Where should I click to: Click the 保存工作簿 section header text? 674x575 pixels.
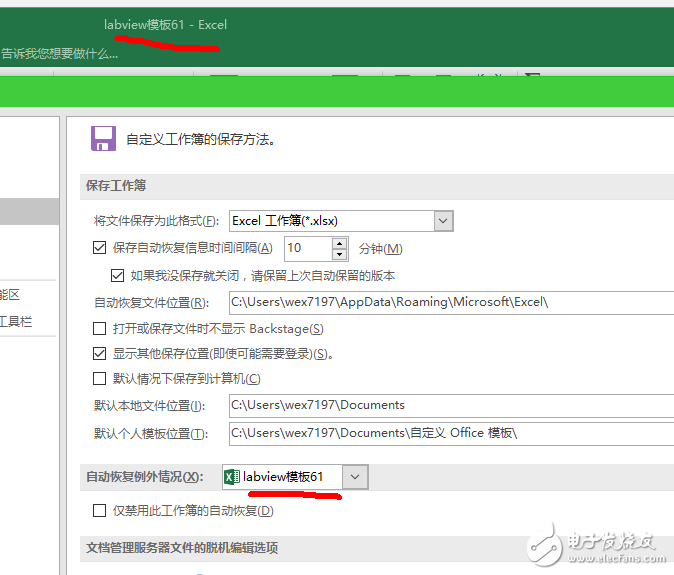[x=116, y=186]
